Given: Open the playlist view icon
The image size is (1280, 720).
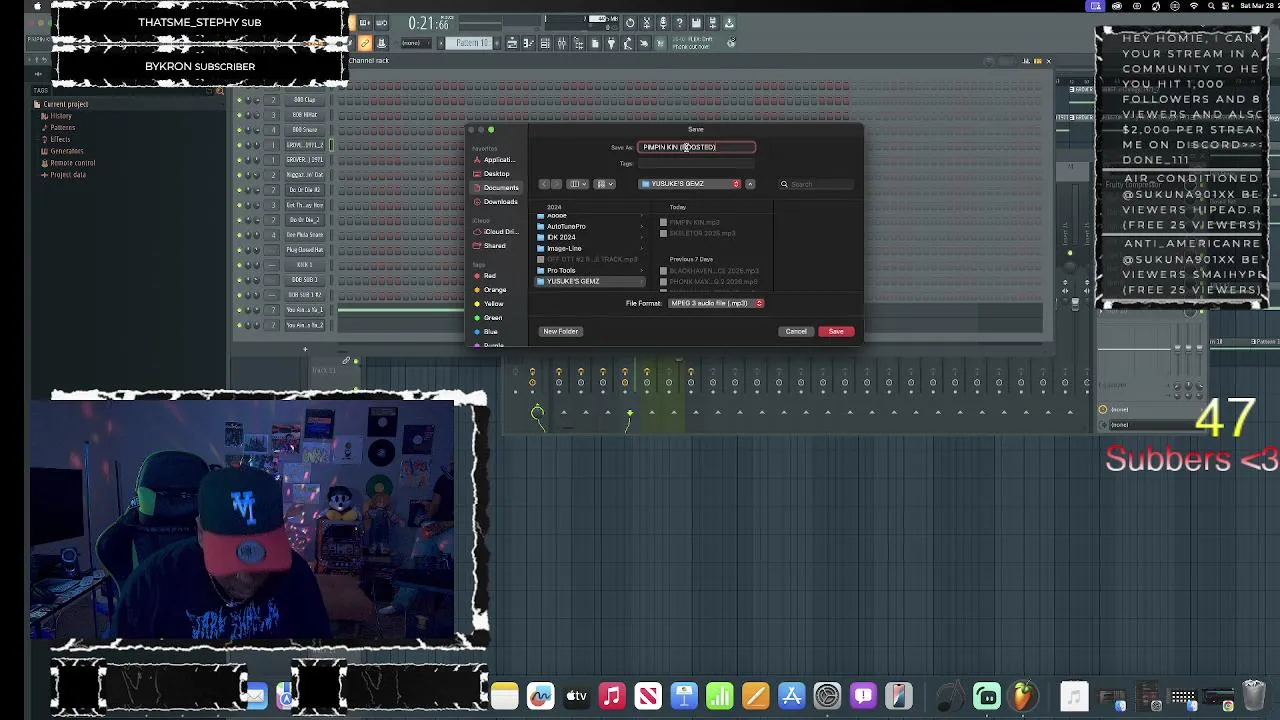Looking at the screenshot, I should click(x=512, y=43).
